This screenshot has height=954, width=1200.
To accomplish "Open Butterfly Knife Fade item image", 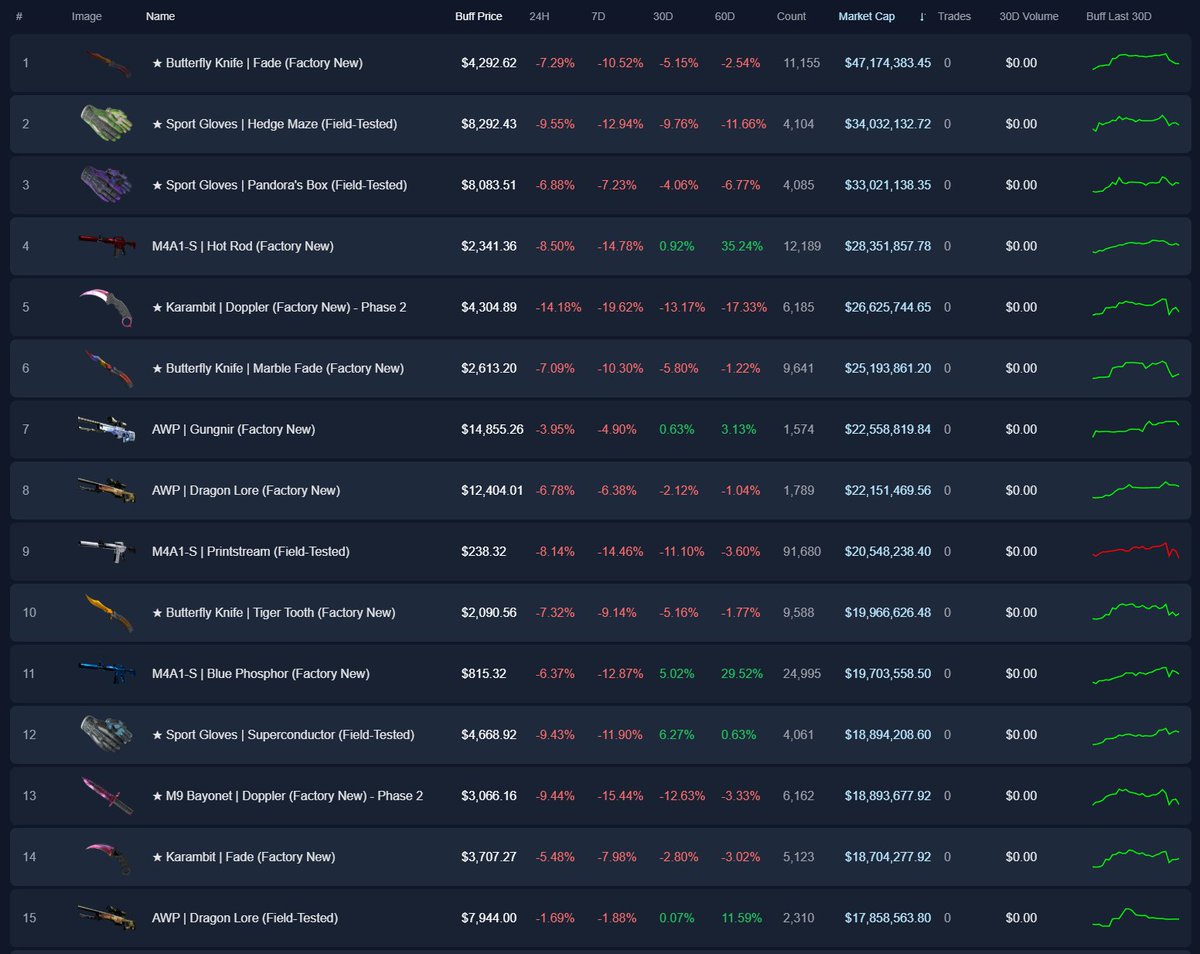I will pyautogui.click(x=106, y=63).
